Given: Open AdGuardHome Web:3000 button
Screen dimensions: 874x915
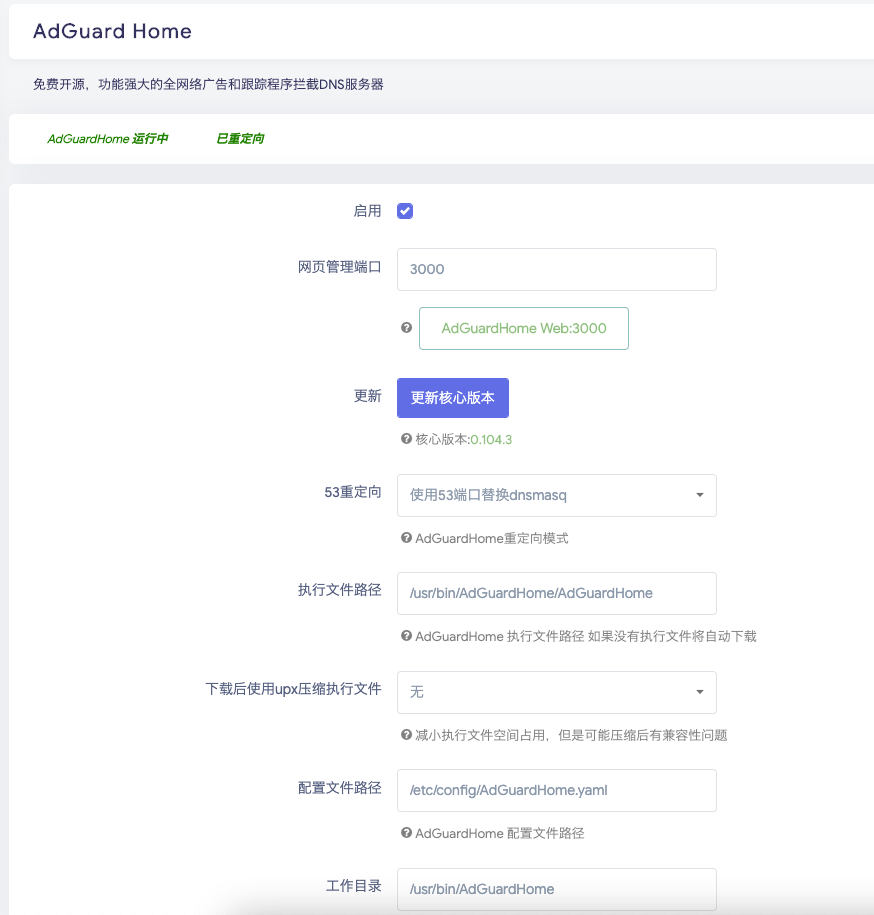Looking at the screenshot, I should pyautogui.click(x=524, y=329).
